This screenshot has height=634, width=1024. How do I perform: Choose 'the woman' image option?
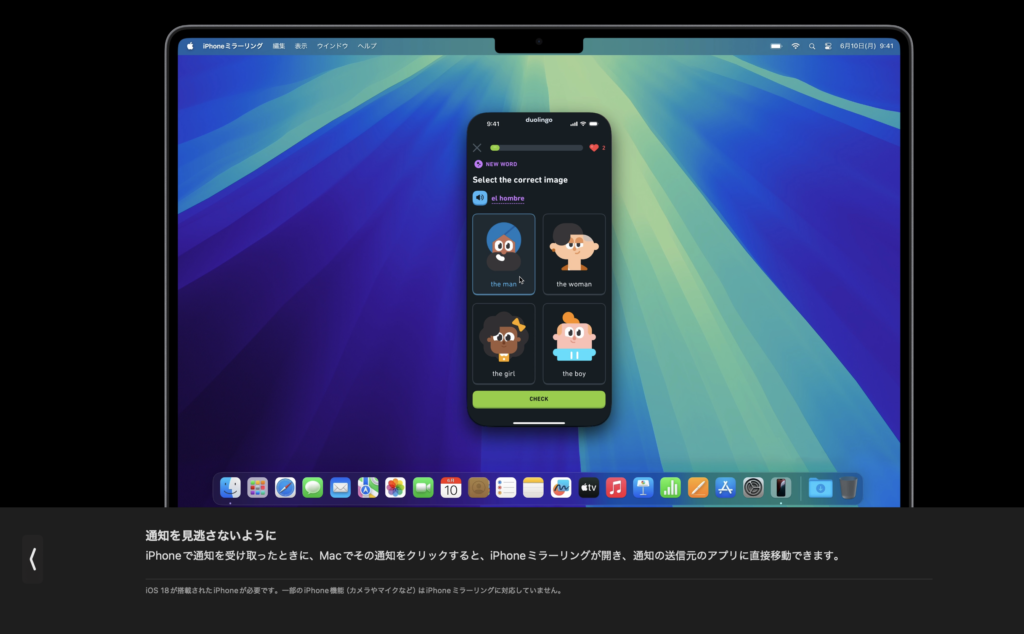pyautogui.click(x=574, y=254)
